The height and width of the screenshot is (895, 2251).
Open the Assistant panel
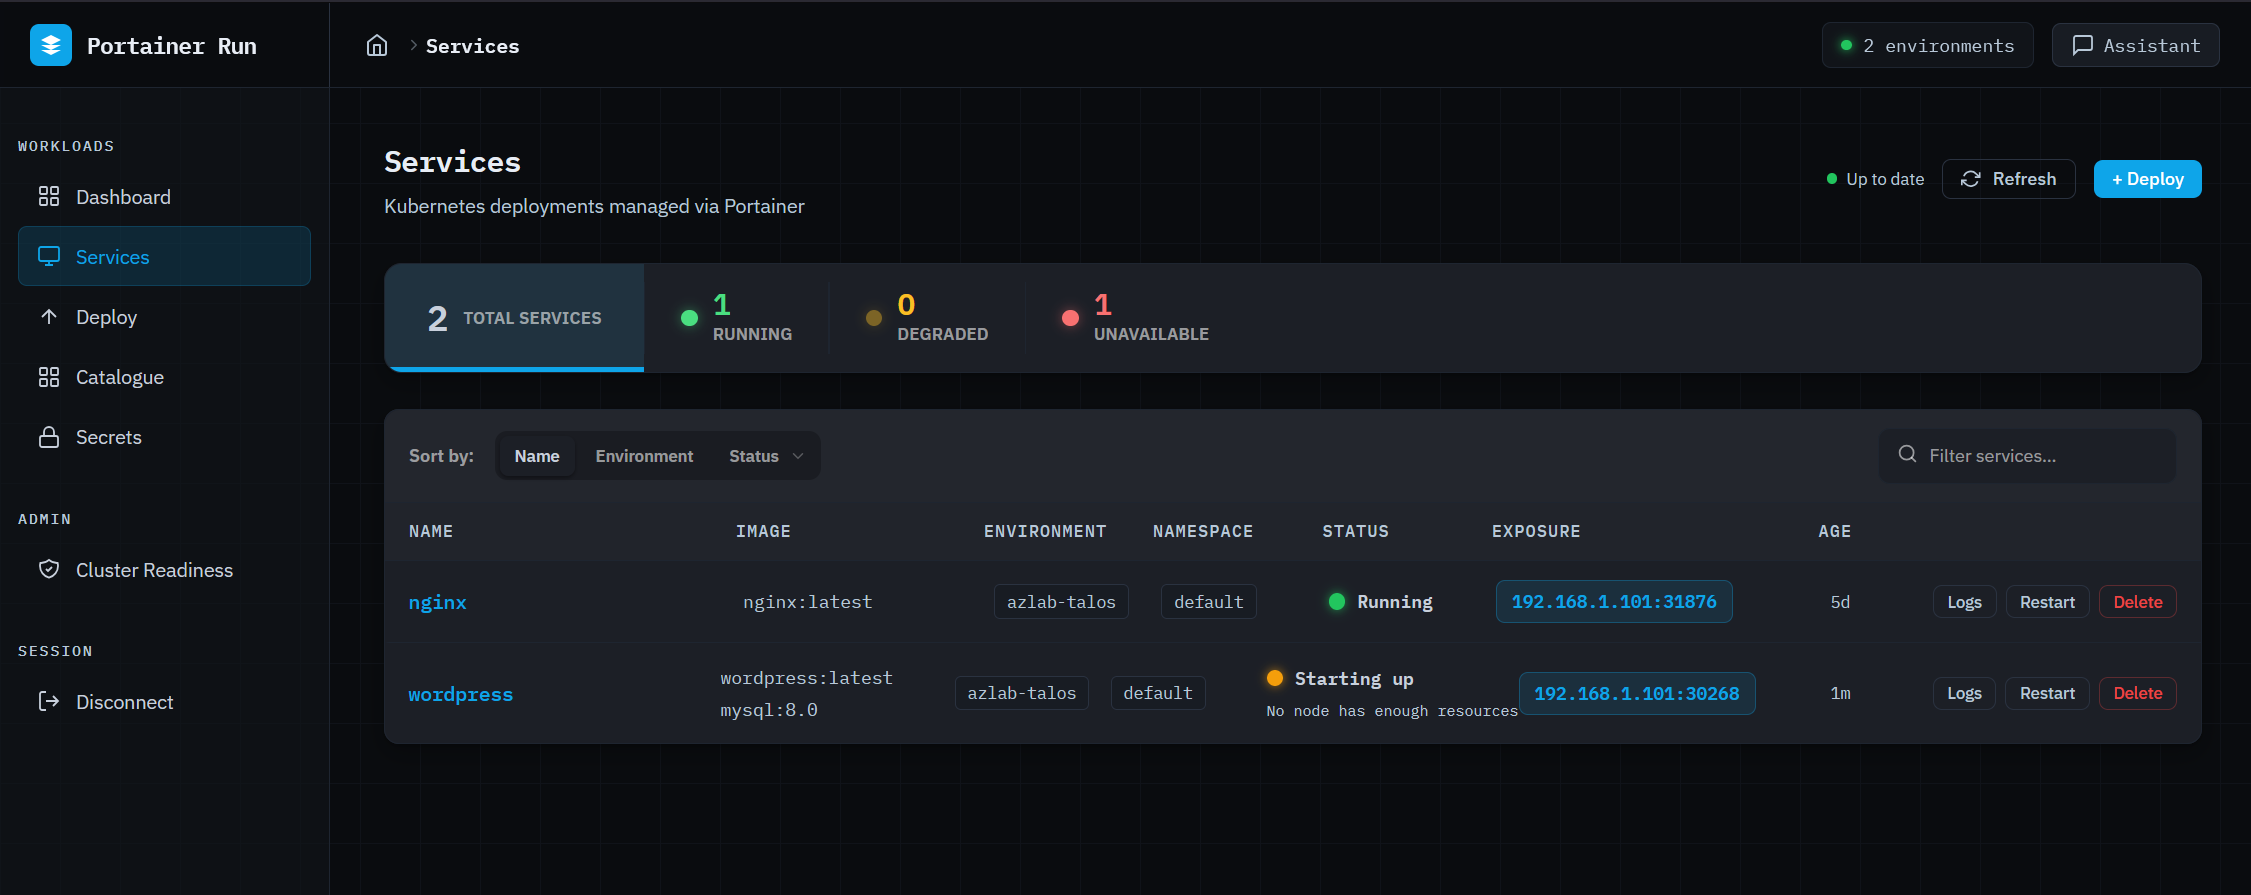coord(2135,45)
